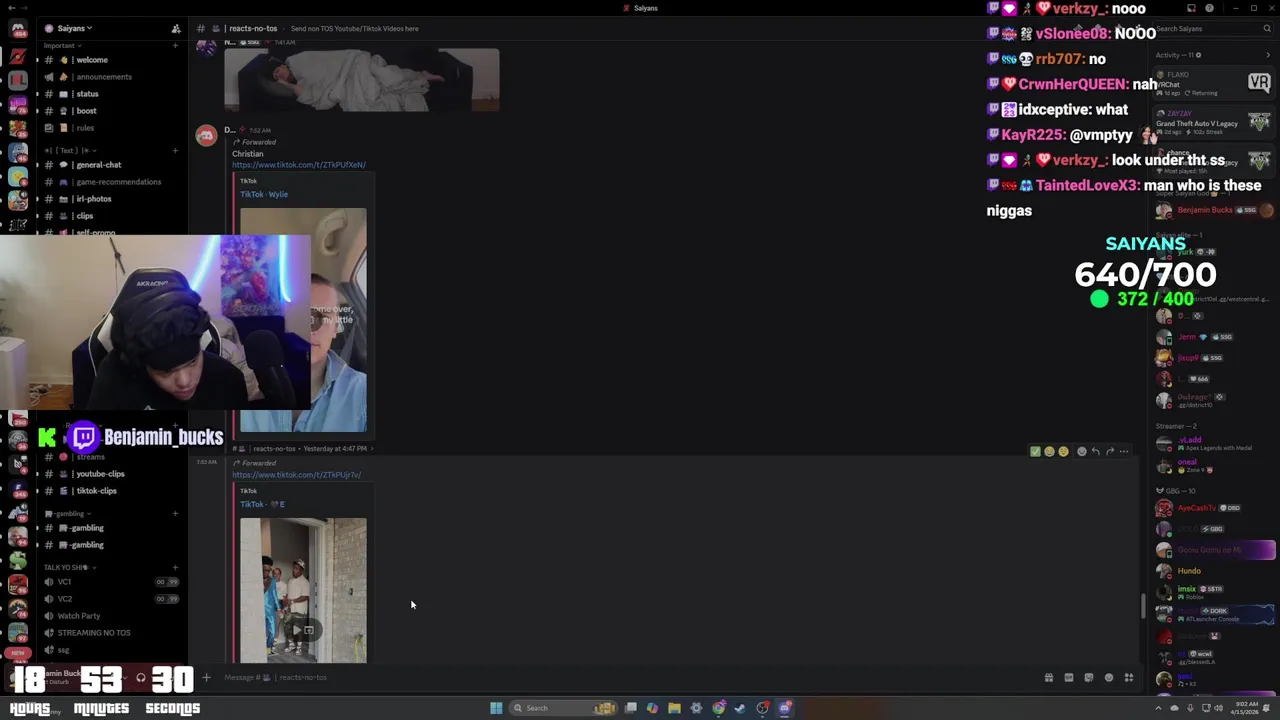Open the gift icon in message bar
The height and width of the screenshot is (720, 1280).
[1048, 678]
